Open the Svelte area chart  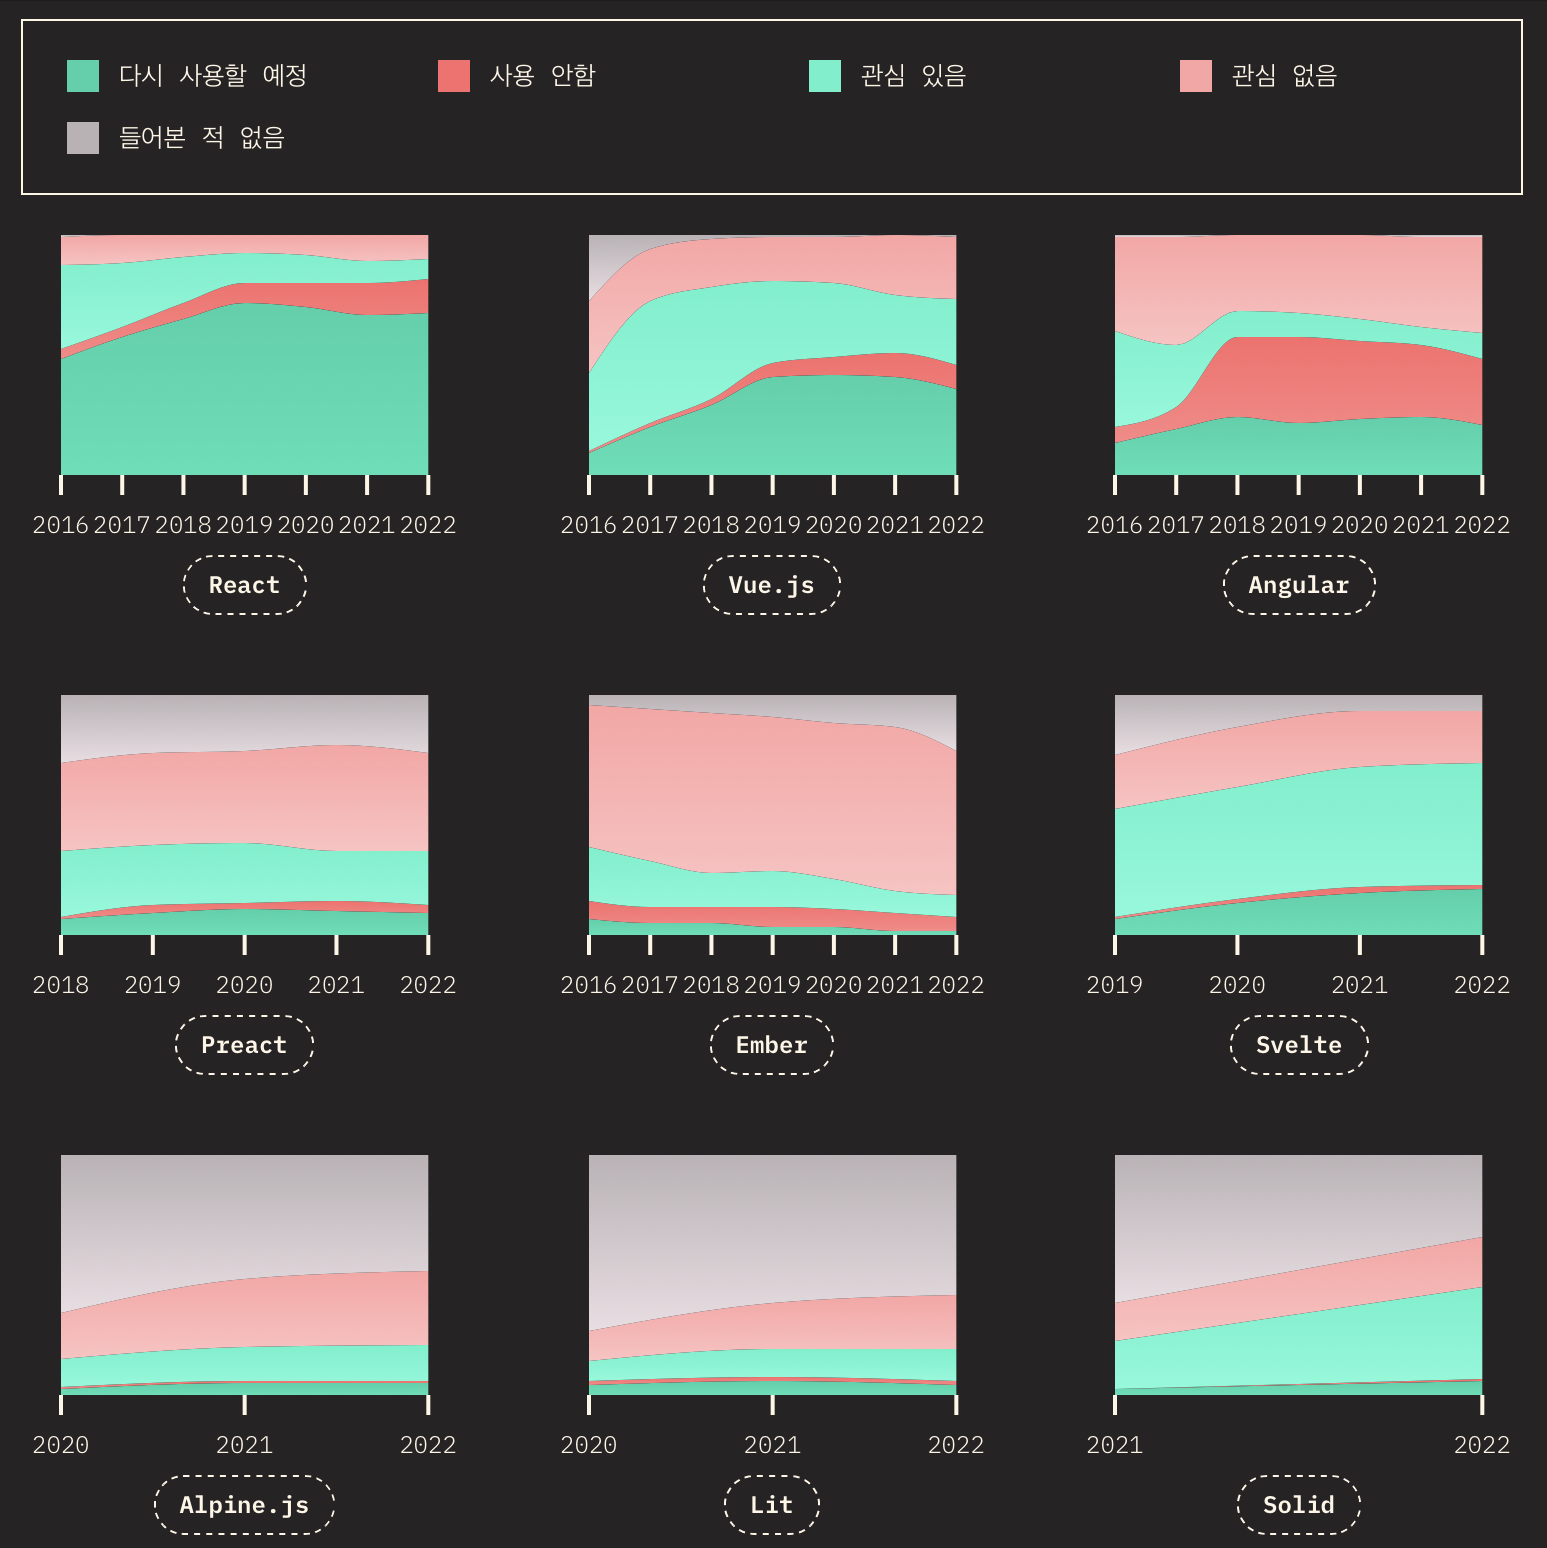point(1299,815)
